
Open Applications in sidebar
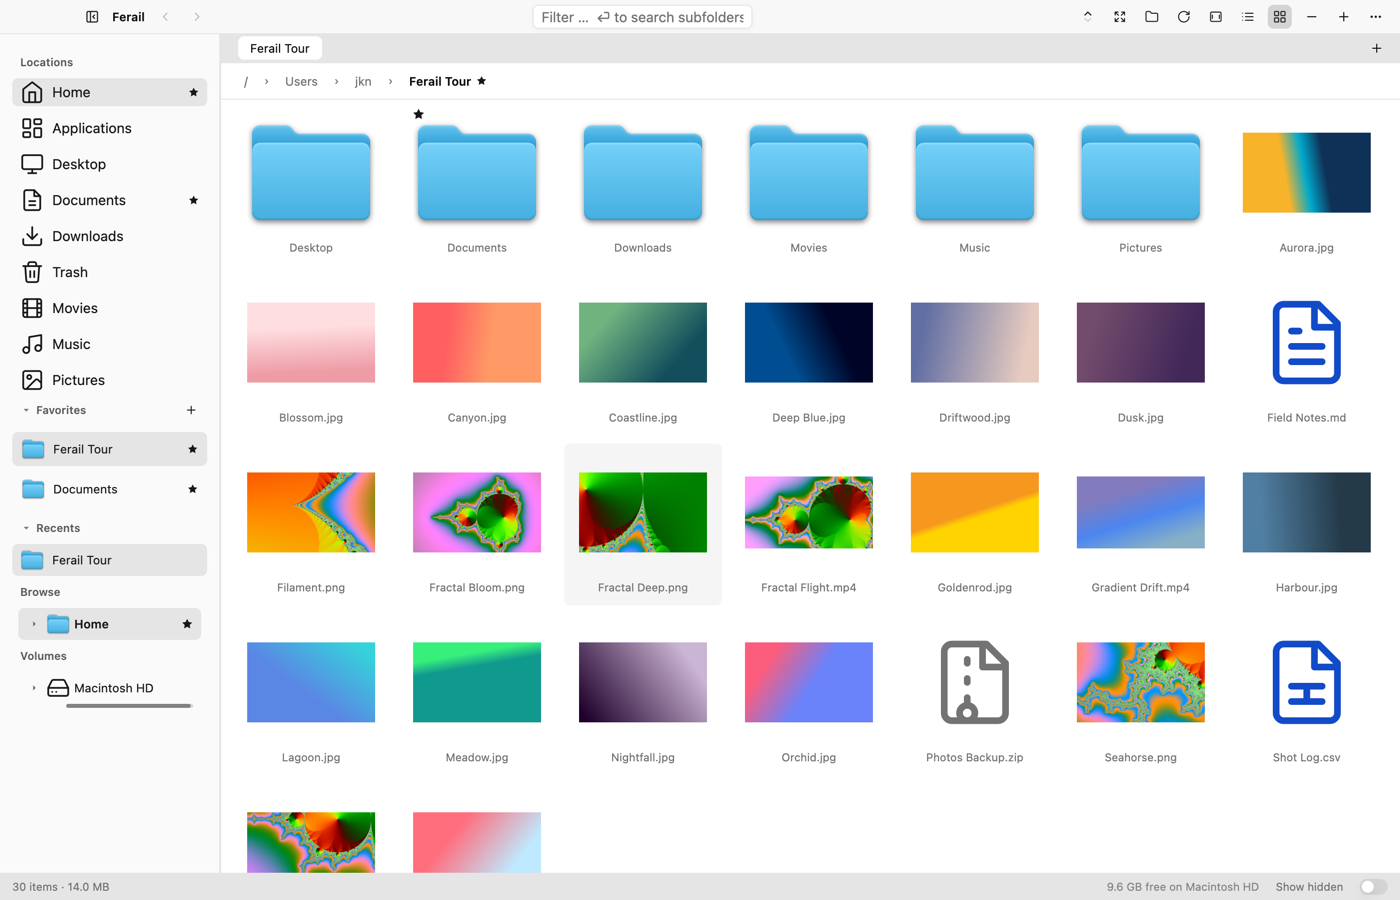tap(110, 128)
